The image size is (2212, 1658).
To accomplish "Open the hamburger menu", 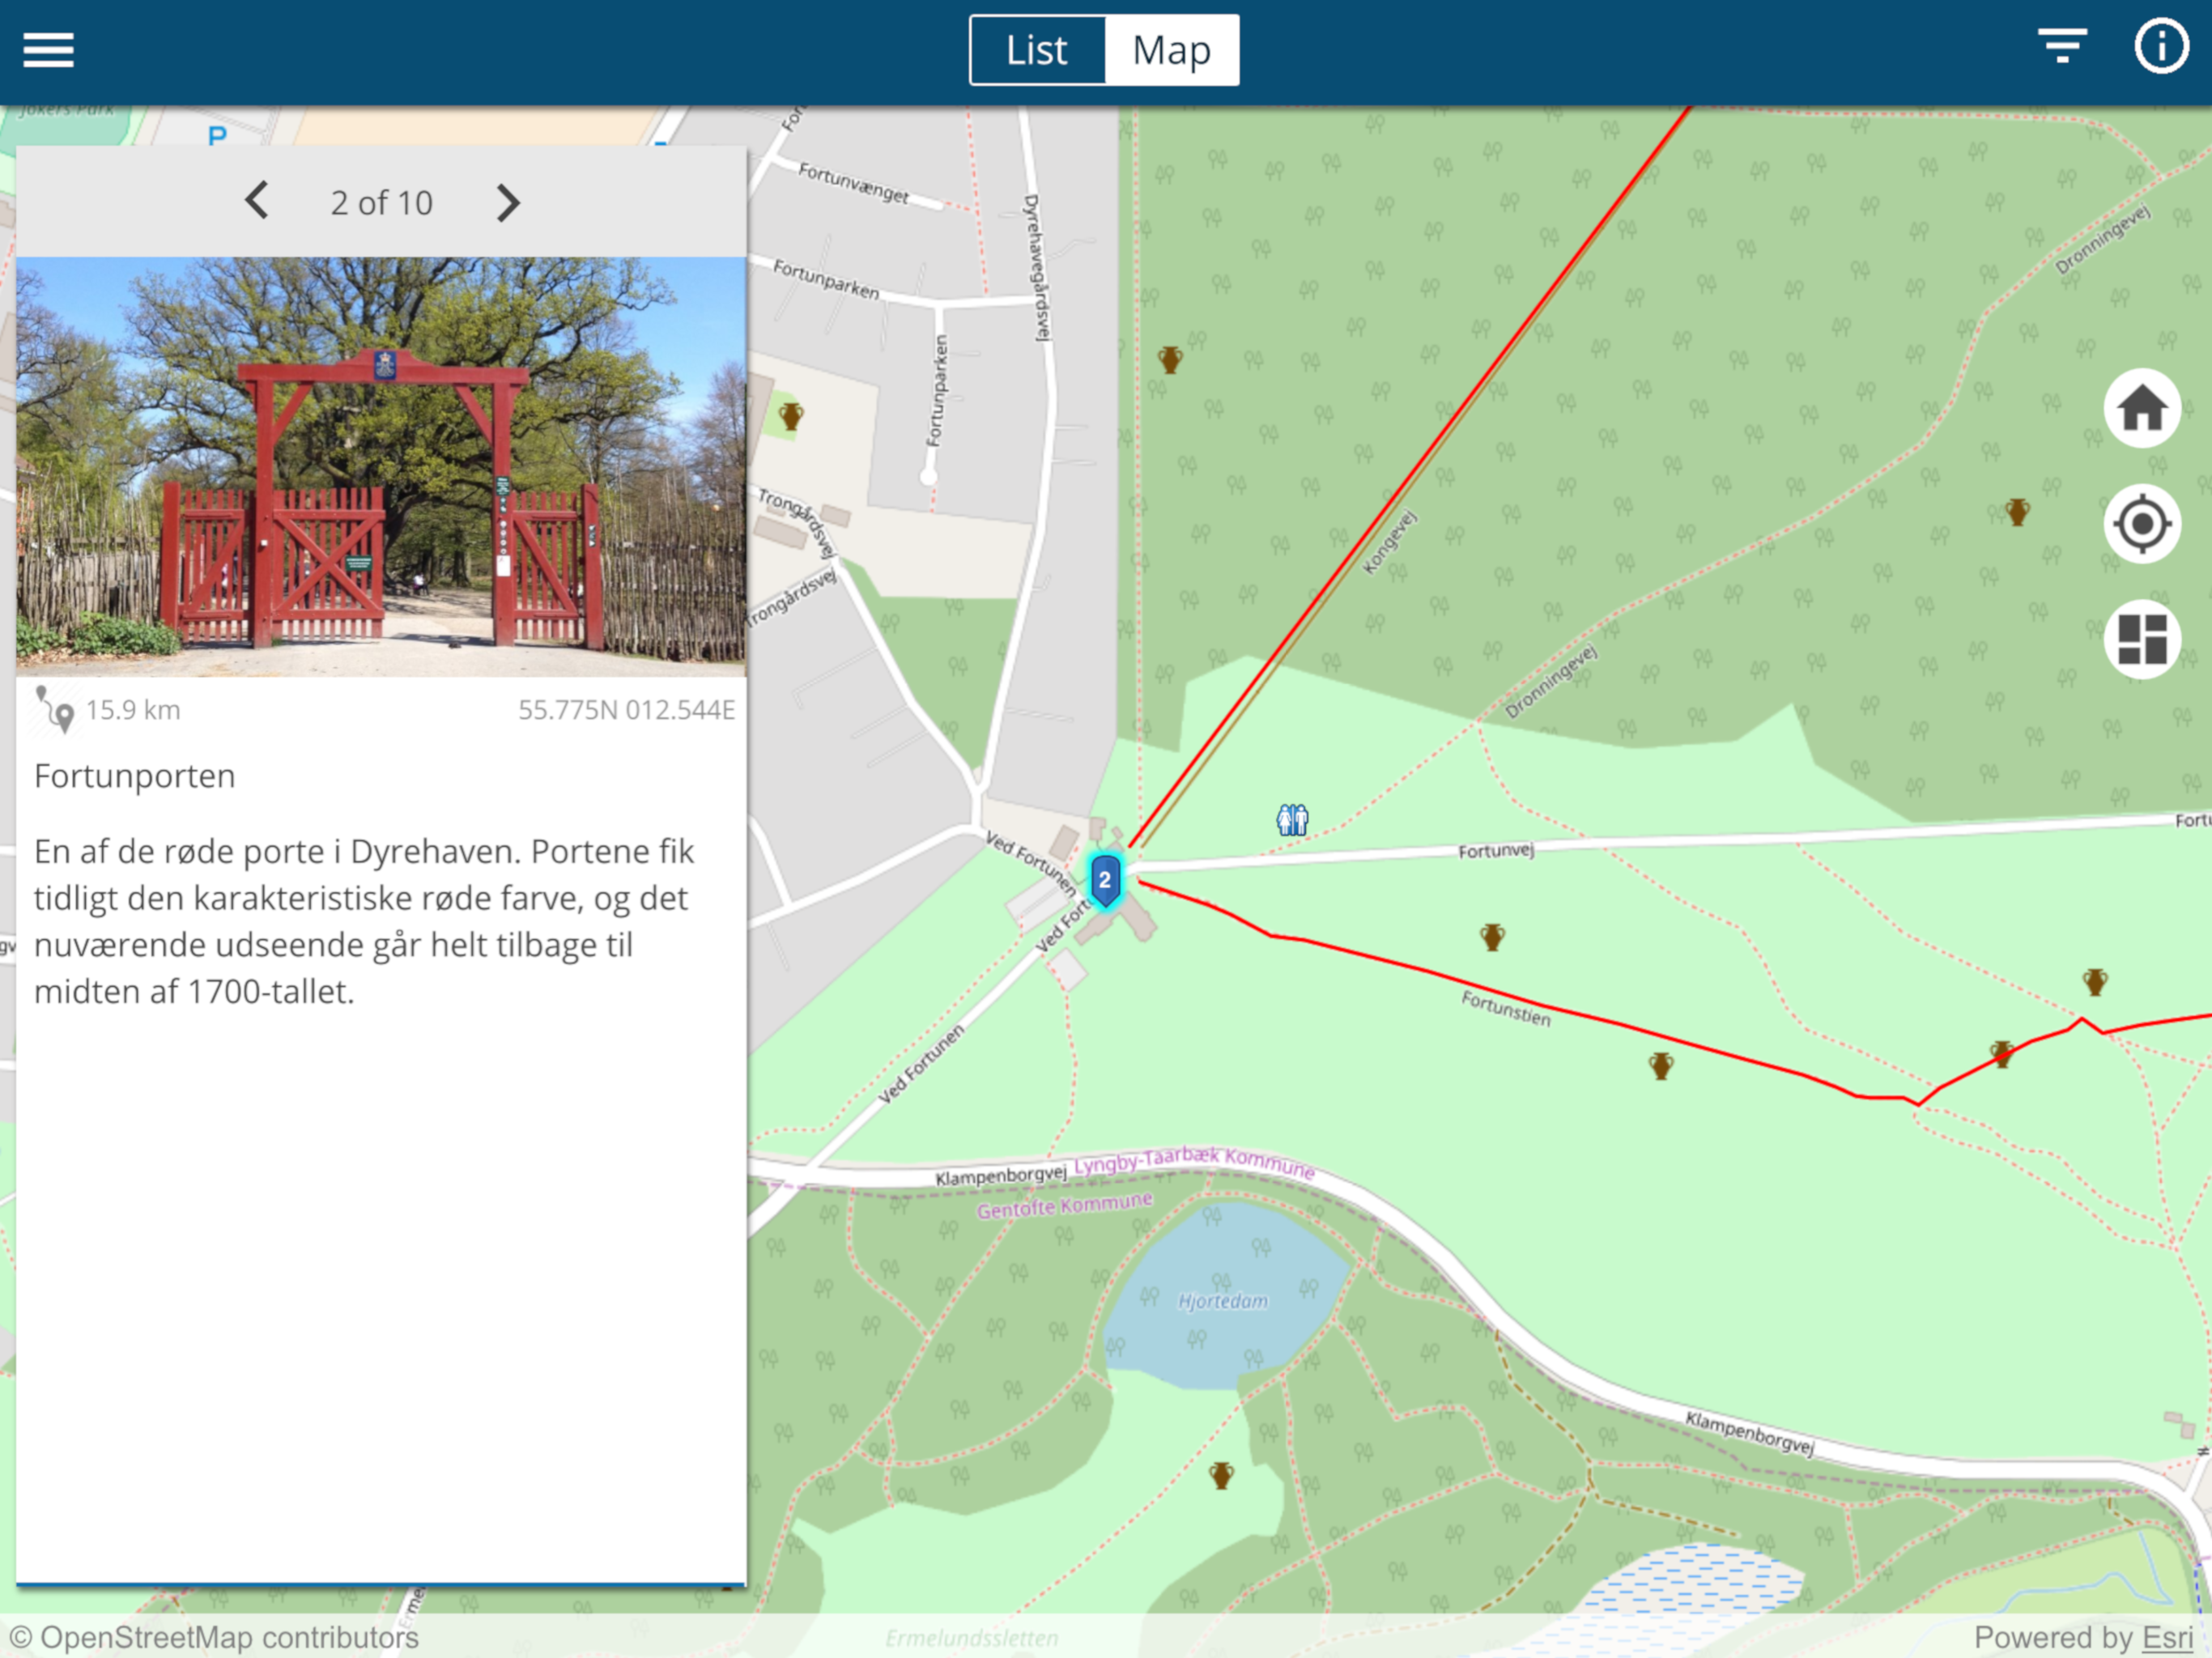I will click(48, 50).
